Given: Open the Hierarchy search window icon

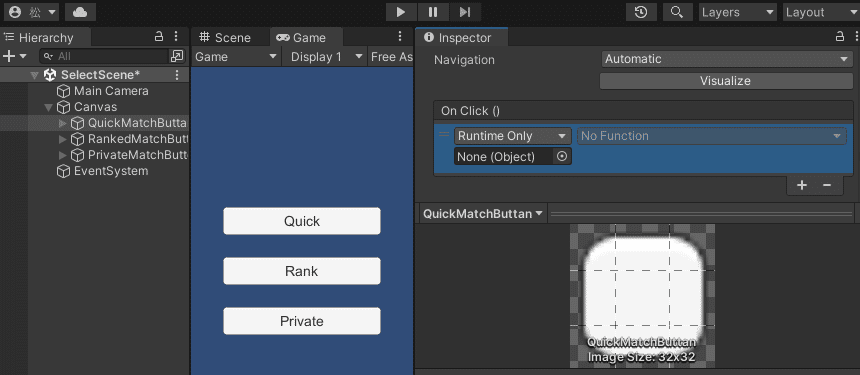Looking at the screenshot, I should [177, 56].
